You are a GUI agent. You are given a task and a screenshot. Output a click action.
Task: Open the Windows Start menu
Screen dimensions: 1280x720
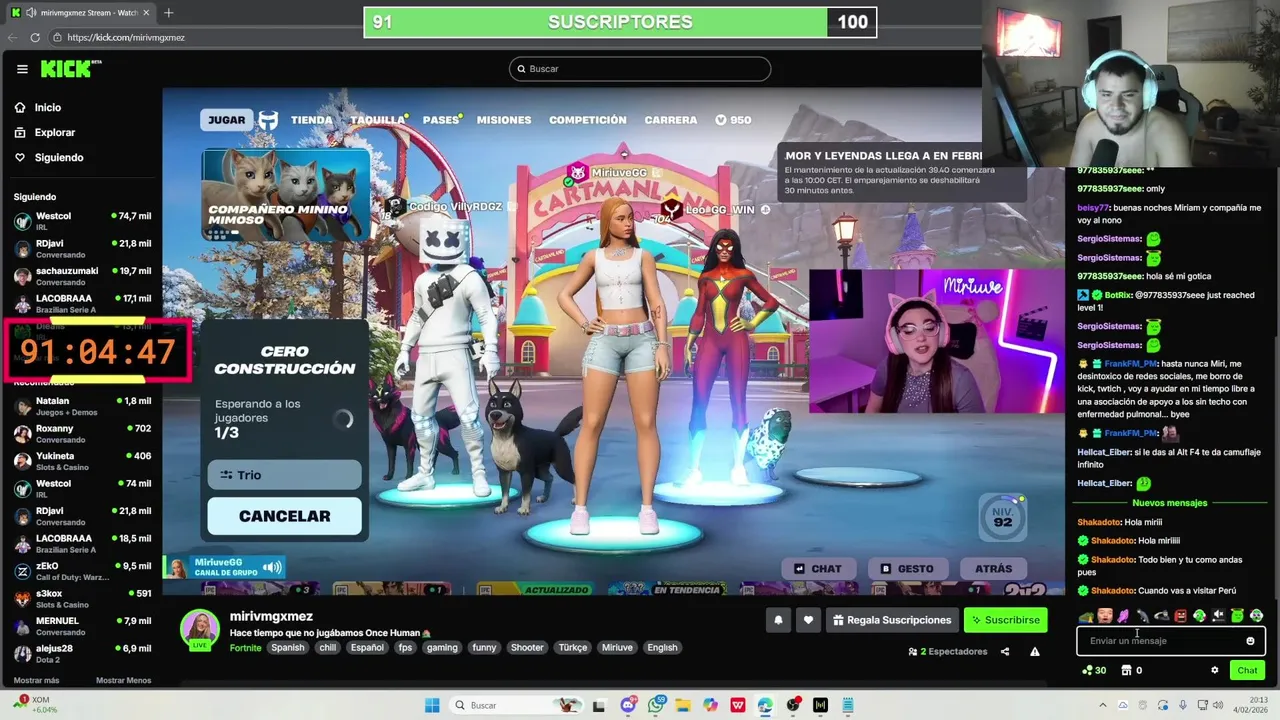point(432,705)
